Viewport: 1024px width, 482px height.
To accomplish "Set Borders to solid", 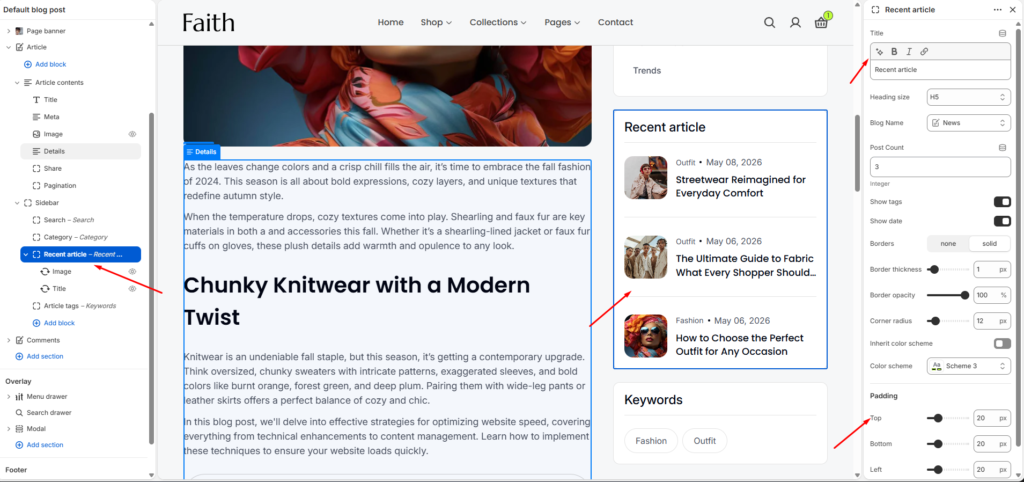I will 989,244.
